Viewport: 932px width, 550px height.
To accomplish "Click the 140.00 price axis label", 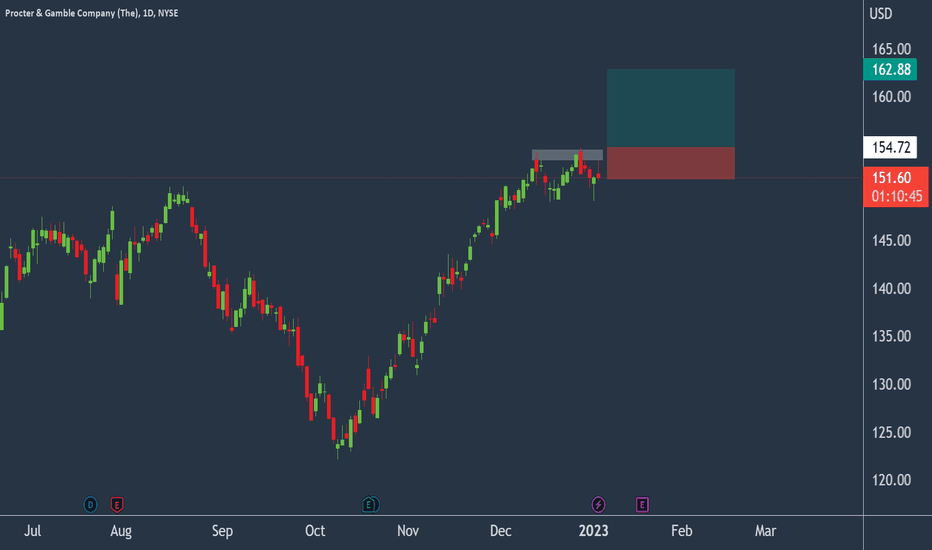I will pyautogui.click(x=891, y=288).
